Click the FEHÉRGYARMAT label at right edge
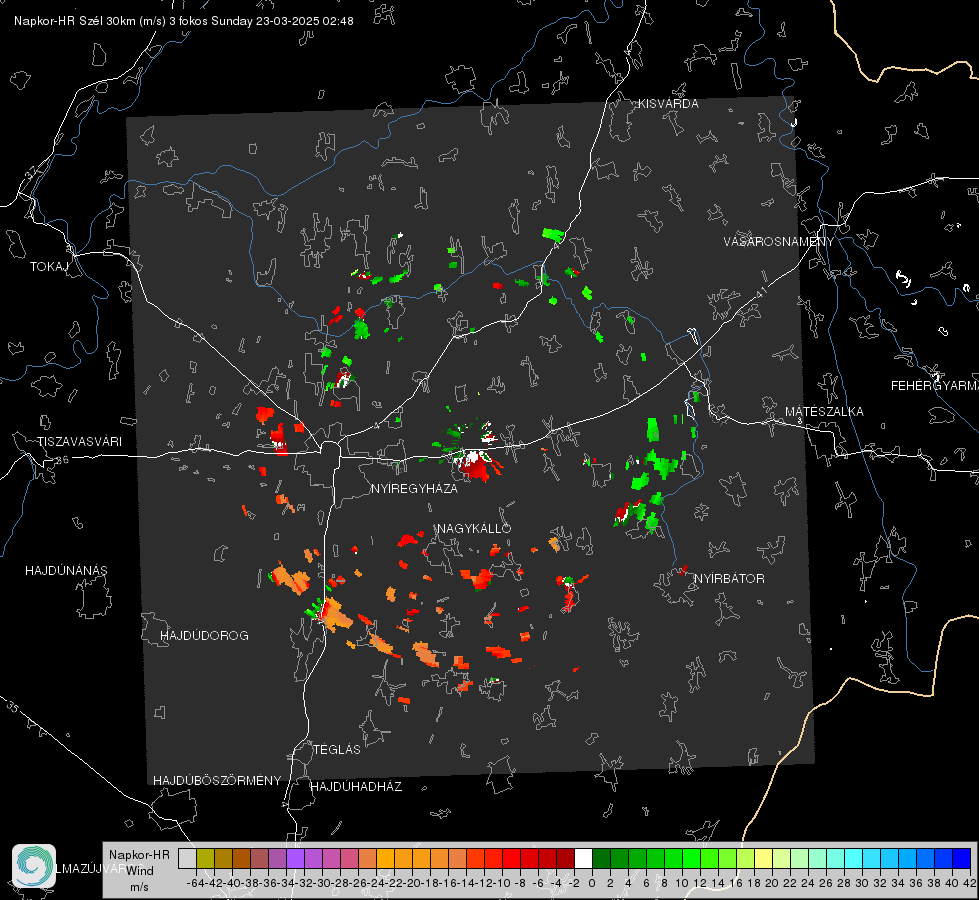The width and height of the screenshot is (979, 900). click(935, 386)
